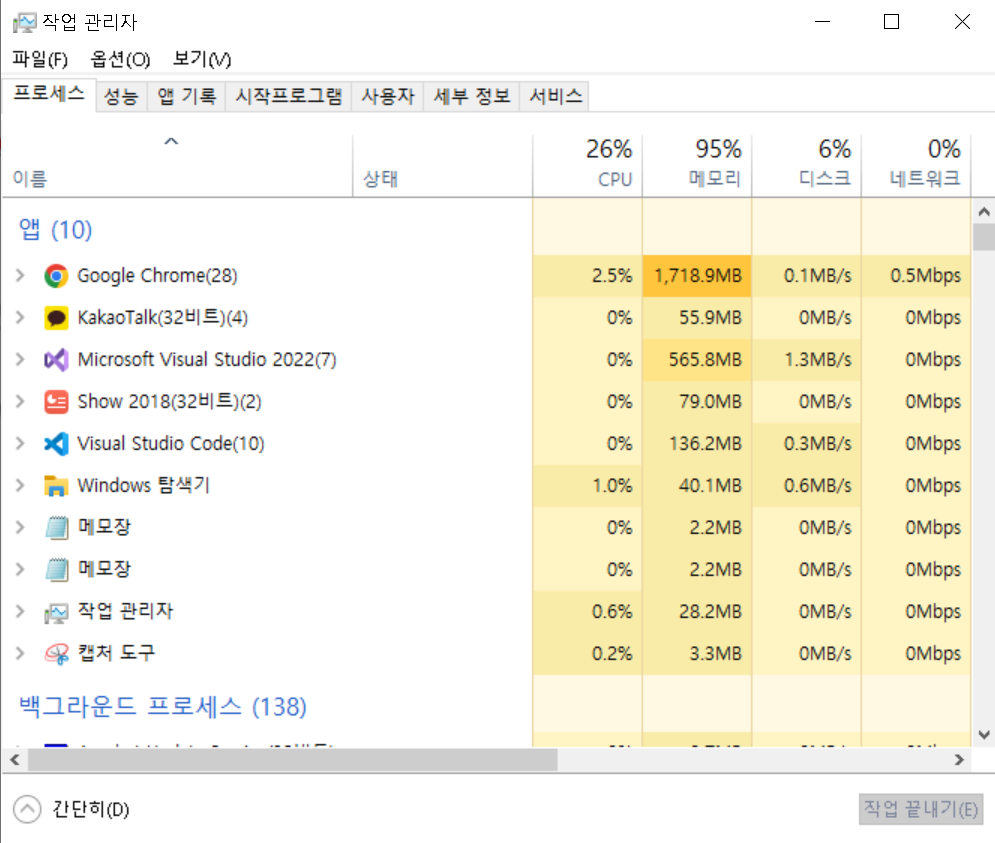Sort by the 이름 column header
Viewport: 995px width, 843px height.
[177, 165]
